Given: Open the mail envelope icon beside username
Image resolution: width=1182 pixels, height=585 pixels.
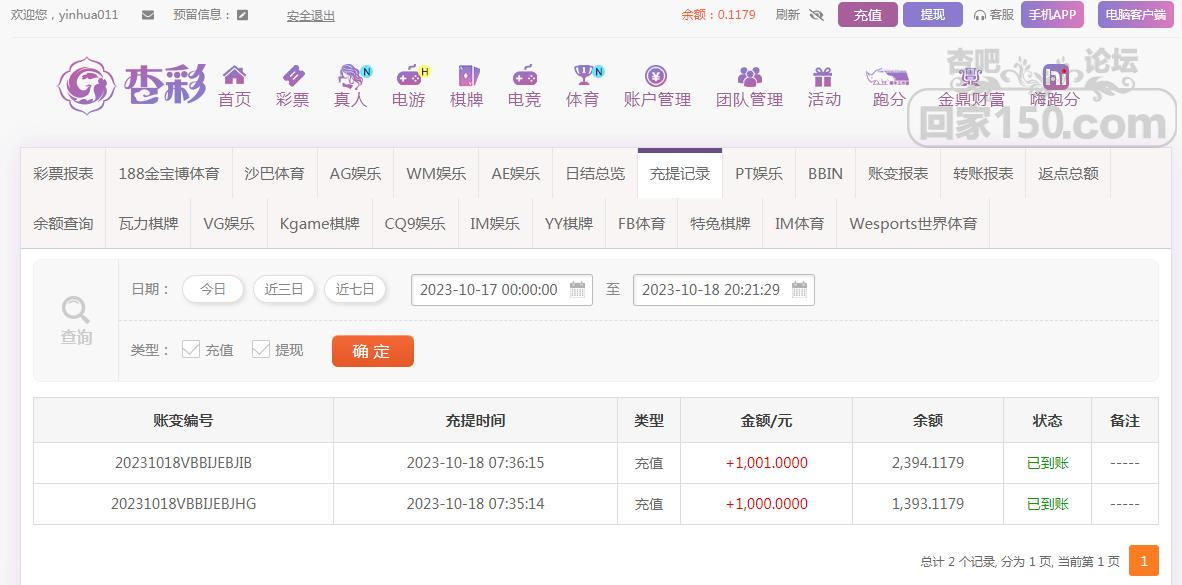Looking at the screenshot, I should click(148, 14).
